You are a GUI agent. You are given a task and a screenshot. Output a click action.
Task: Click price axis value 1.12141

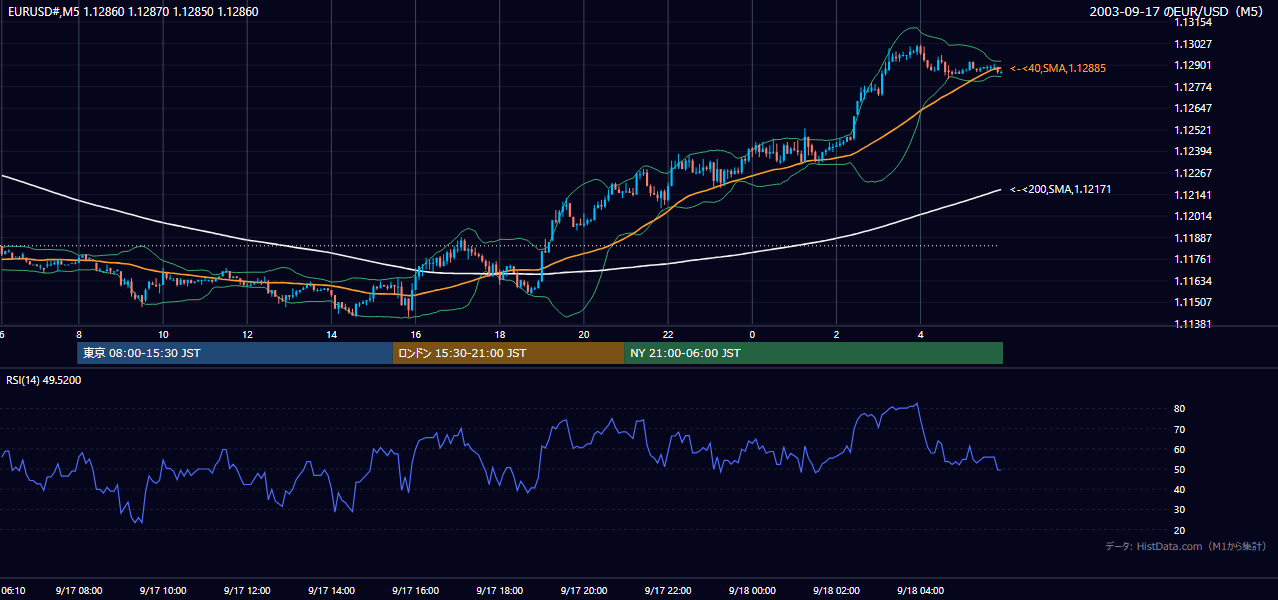[1192, 195]
